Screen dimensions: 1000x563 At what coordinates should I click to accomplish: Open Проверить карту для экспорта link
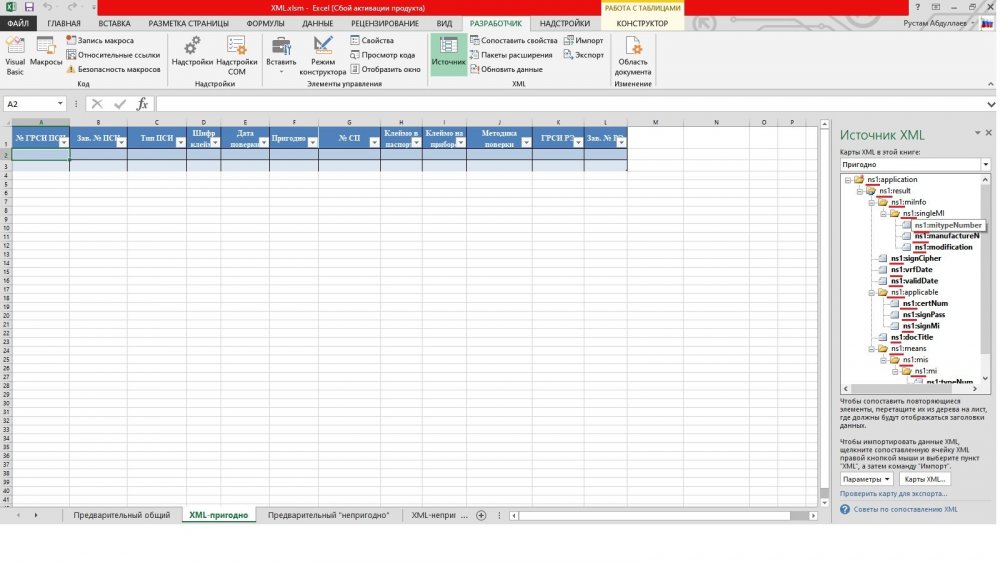(x=893, y=494)
